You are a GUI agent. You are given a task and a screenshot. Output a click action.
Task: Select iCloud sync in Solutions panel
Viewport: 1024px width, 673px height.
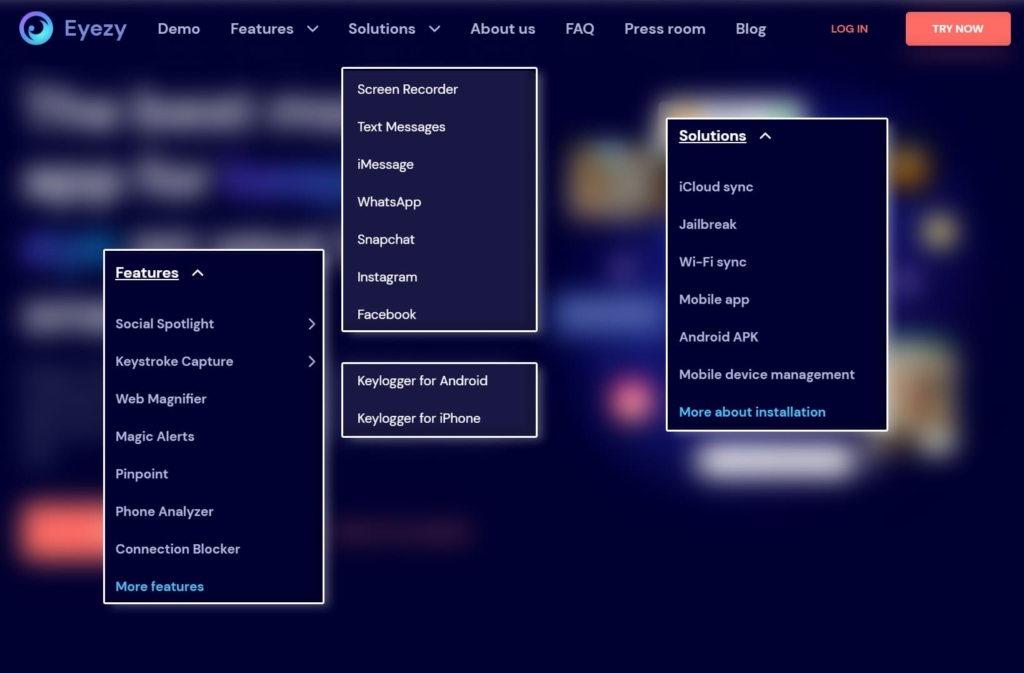716,187
